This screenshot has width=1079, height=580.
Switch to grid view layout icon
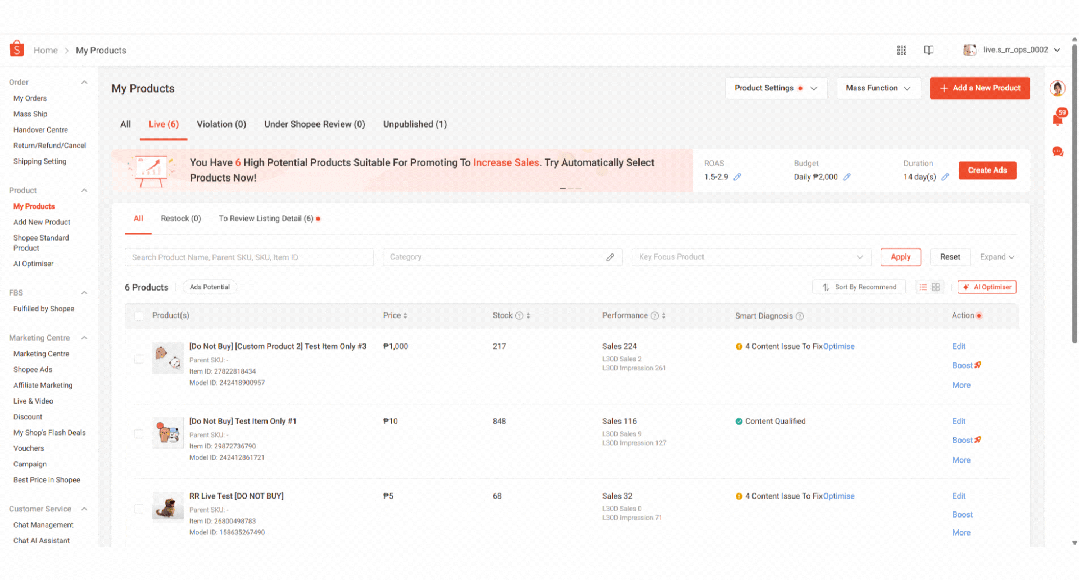coord(937,287)
